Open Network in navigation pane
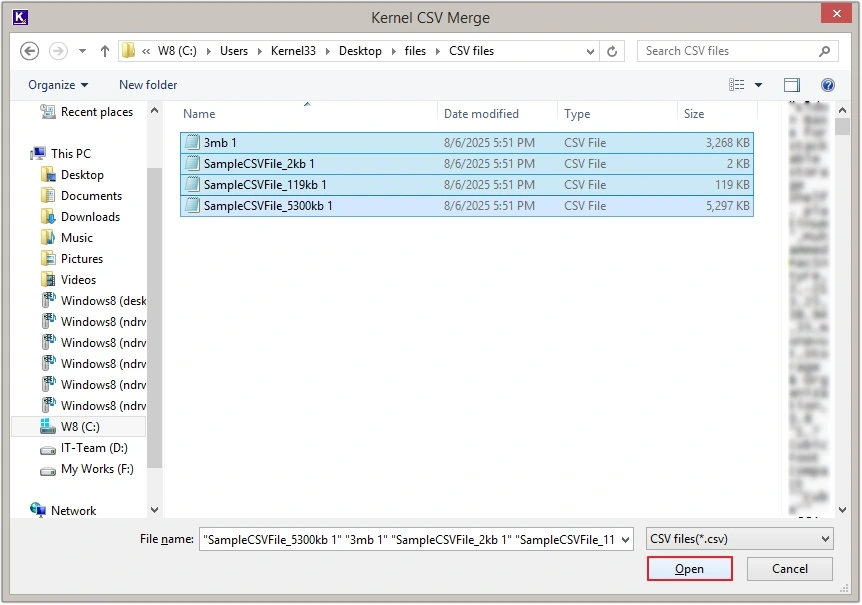 pyautogui.click(x=63, y=511)
